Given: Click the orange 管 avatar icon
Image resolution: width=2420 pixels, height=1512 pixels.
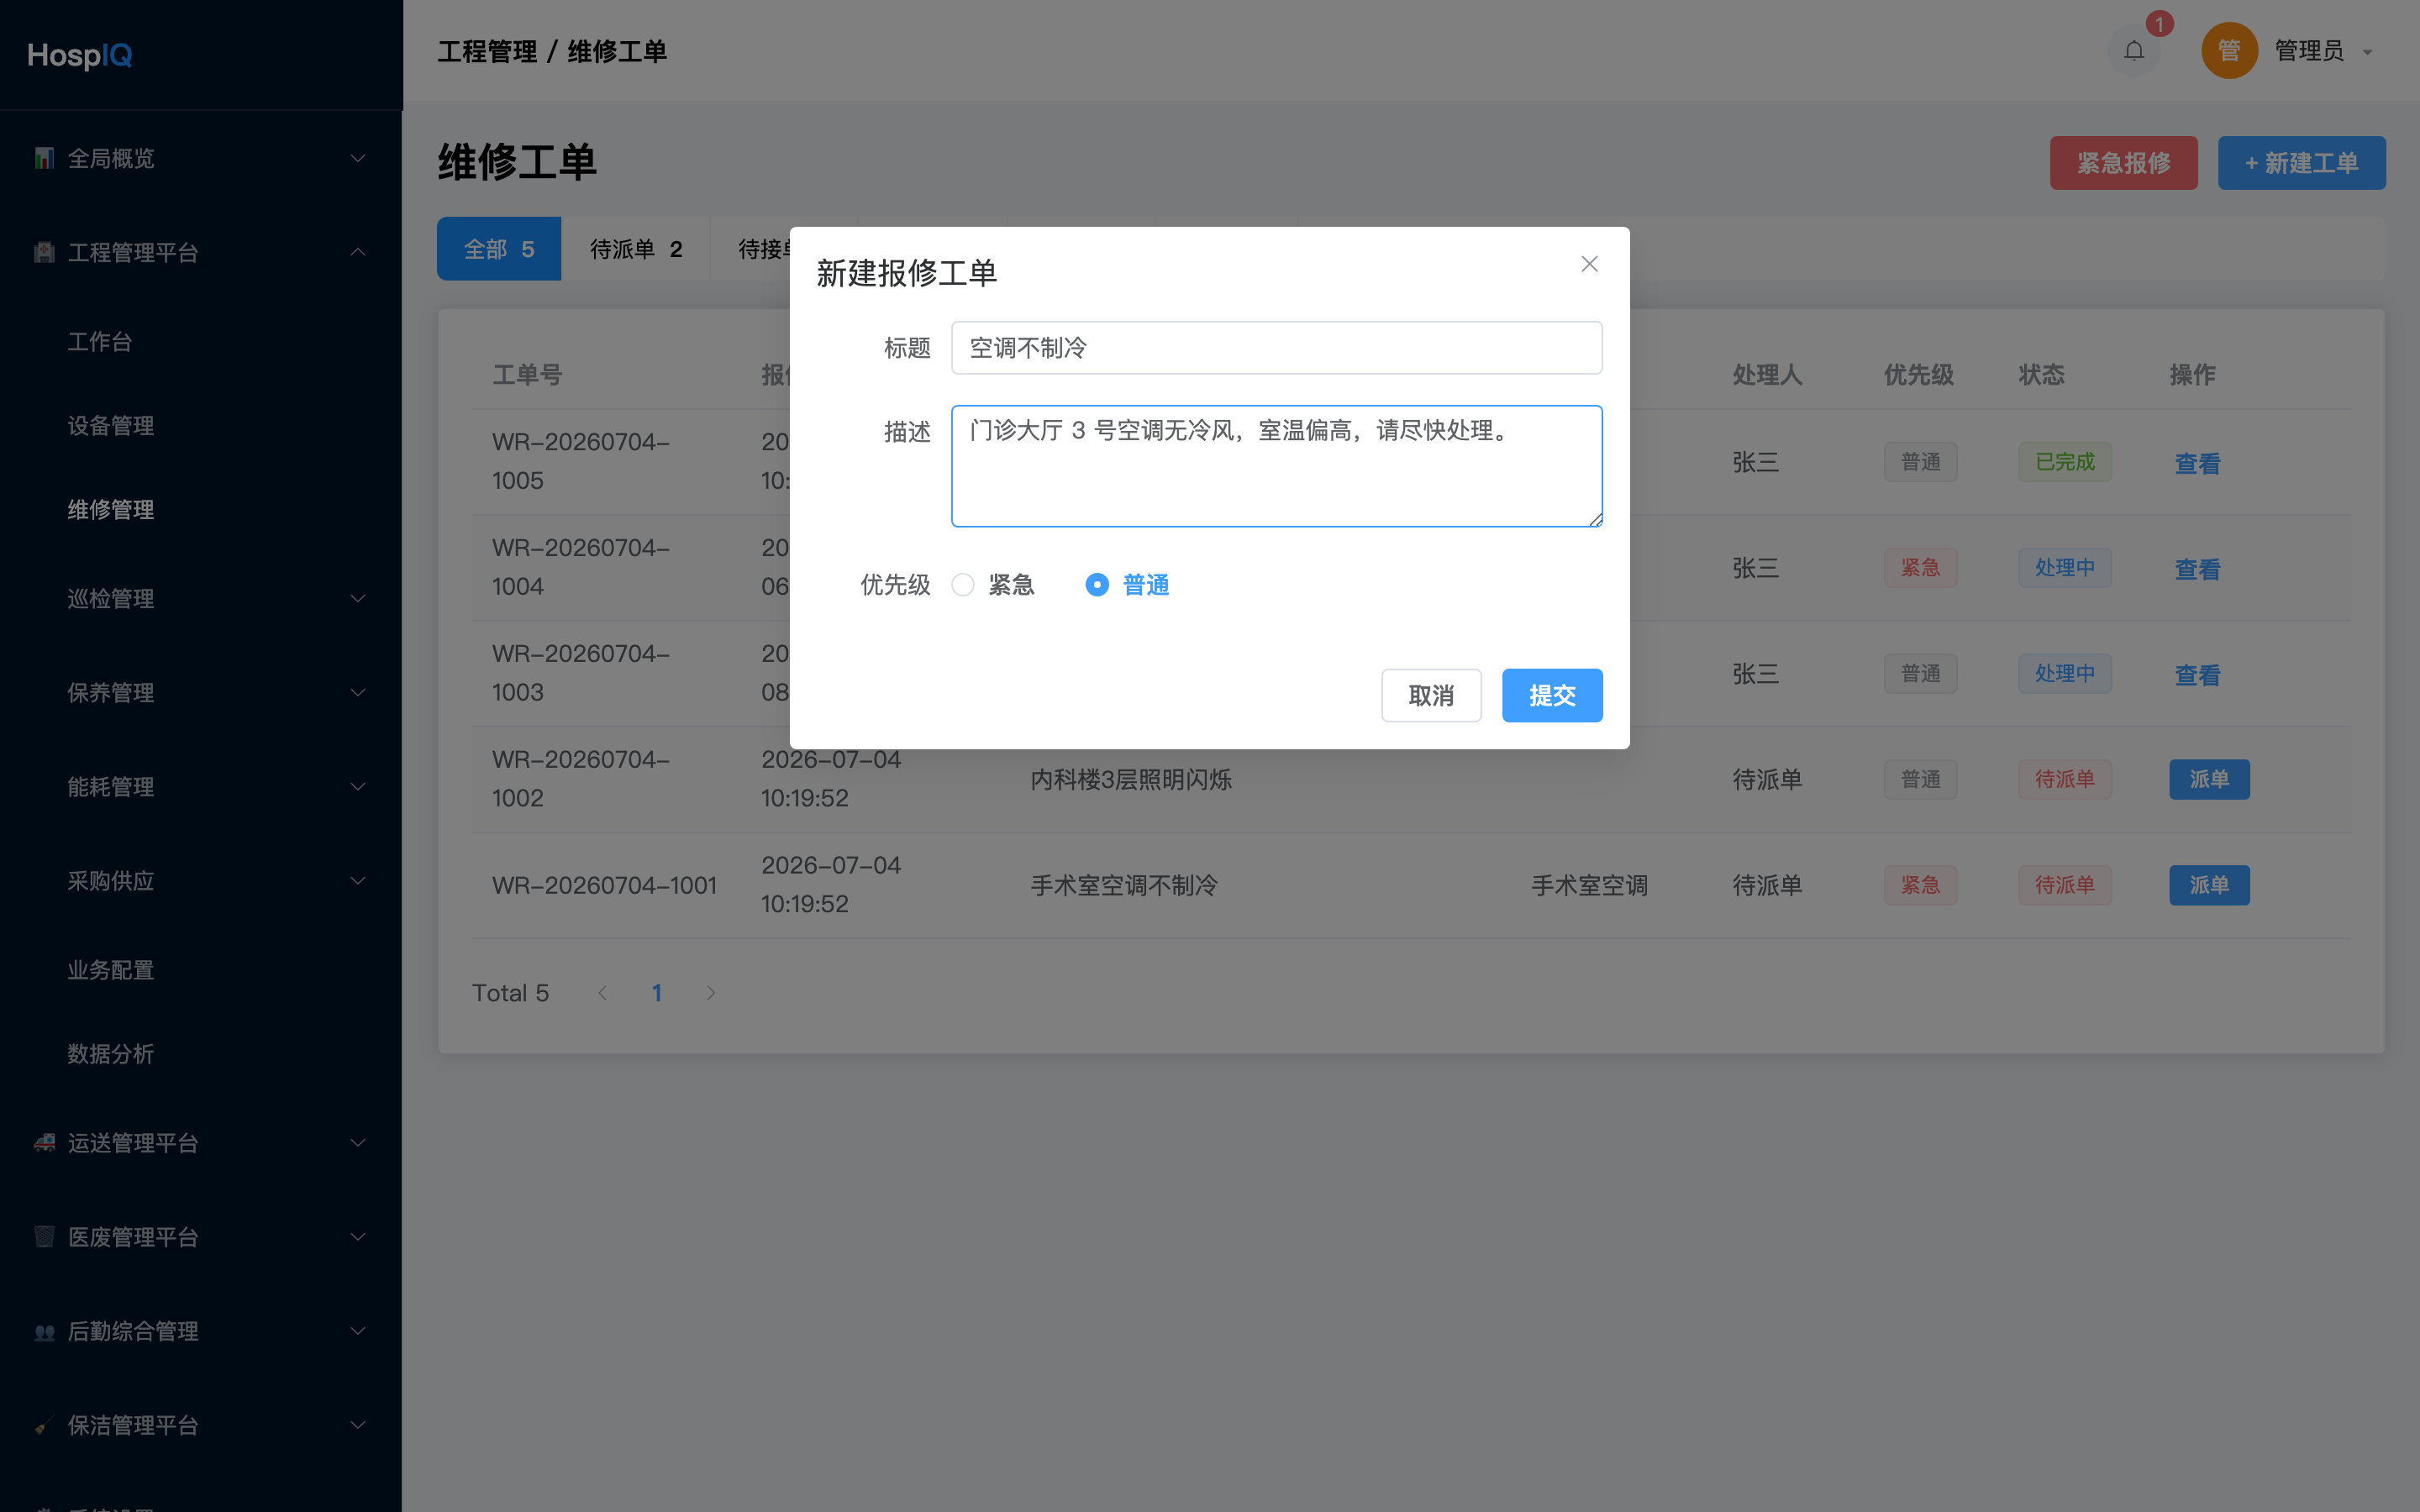Looking at the screenshot, I should click(x=2229, y=50).
